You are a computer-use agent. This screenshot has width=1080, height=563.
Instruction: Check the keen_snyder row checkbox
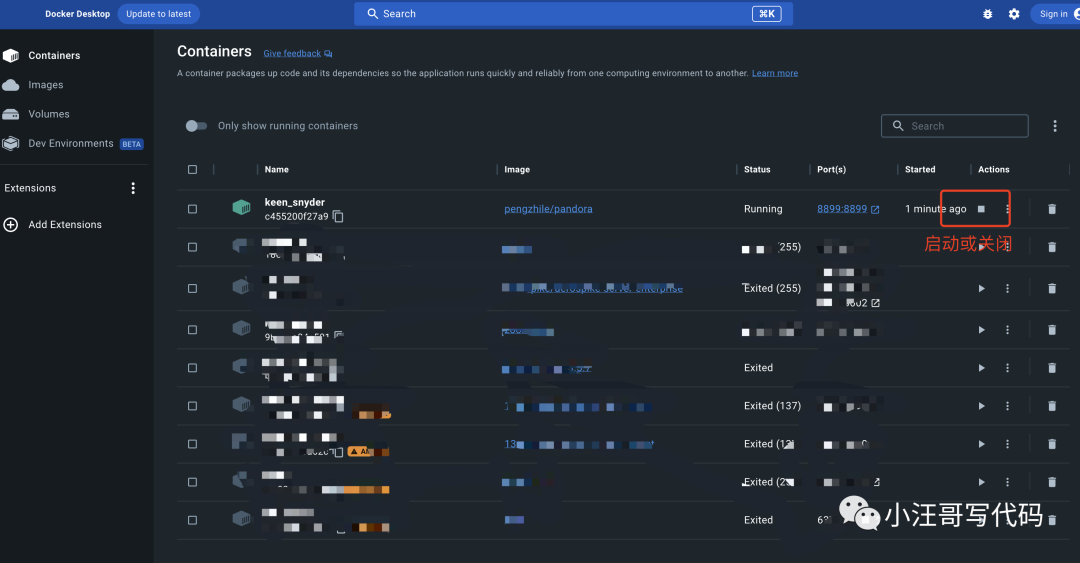tap(192, 209)
